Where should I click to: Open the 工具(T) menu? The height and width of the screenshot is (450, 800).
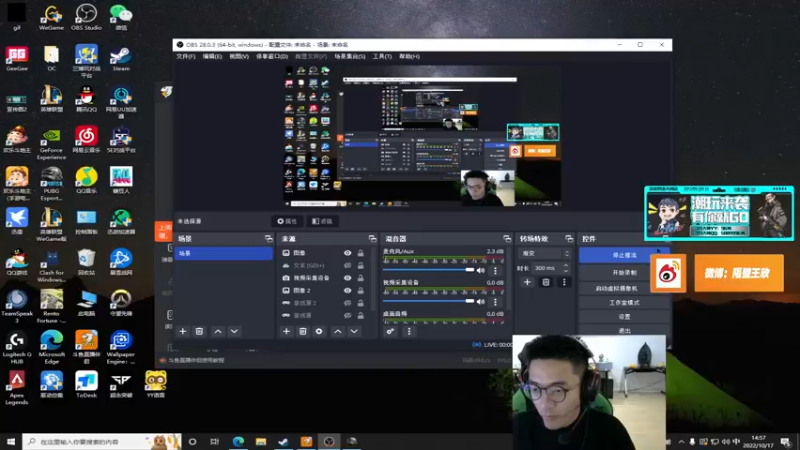(382, 57)
